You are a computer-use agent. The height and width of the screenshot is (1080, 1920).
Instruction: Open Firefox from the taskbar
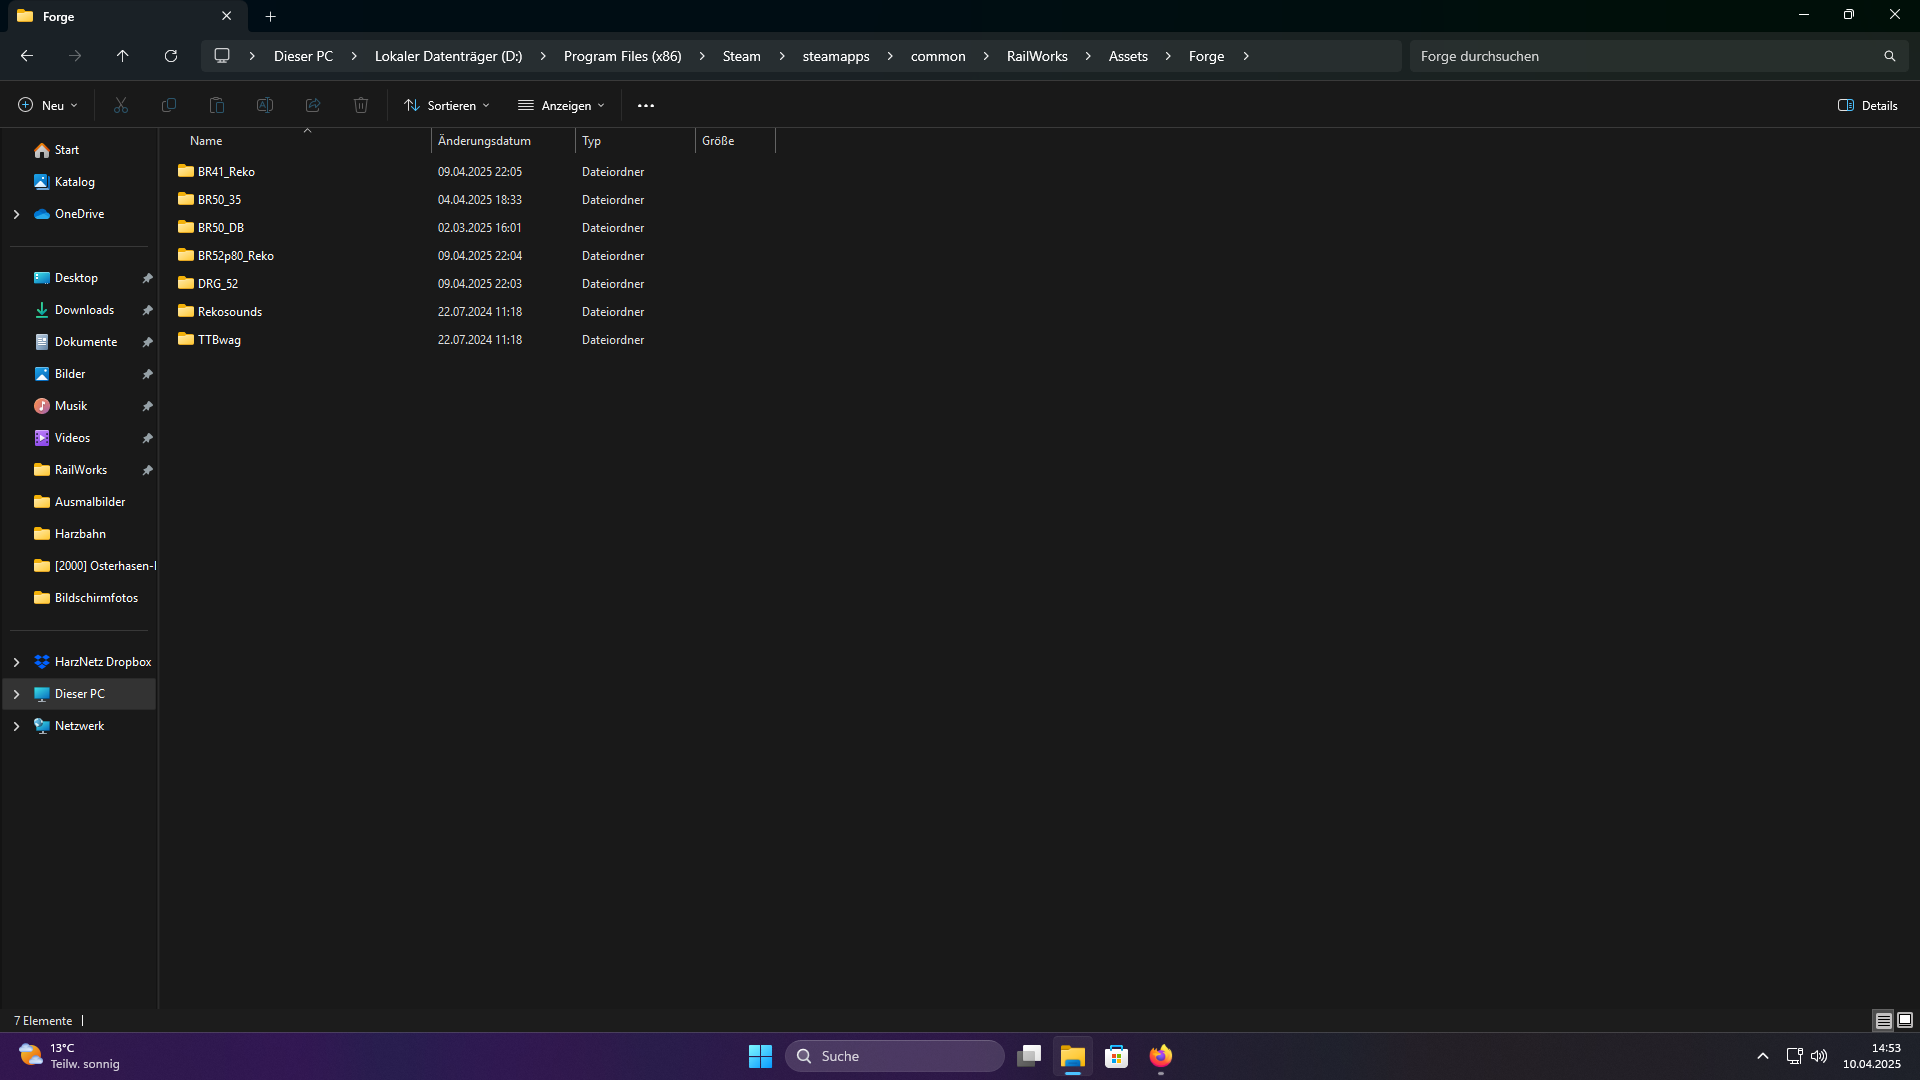tap(1160, 1056)
